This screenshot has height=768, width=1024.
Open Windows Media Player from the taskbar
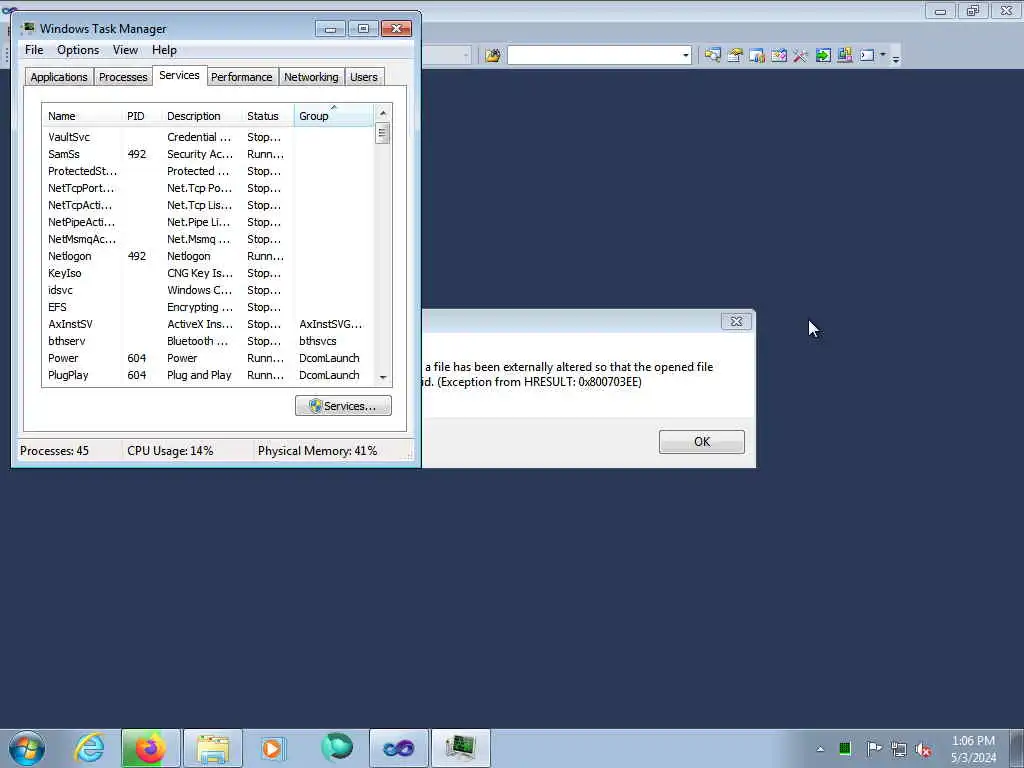pyautogui.click(x=272, y=748)
